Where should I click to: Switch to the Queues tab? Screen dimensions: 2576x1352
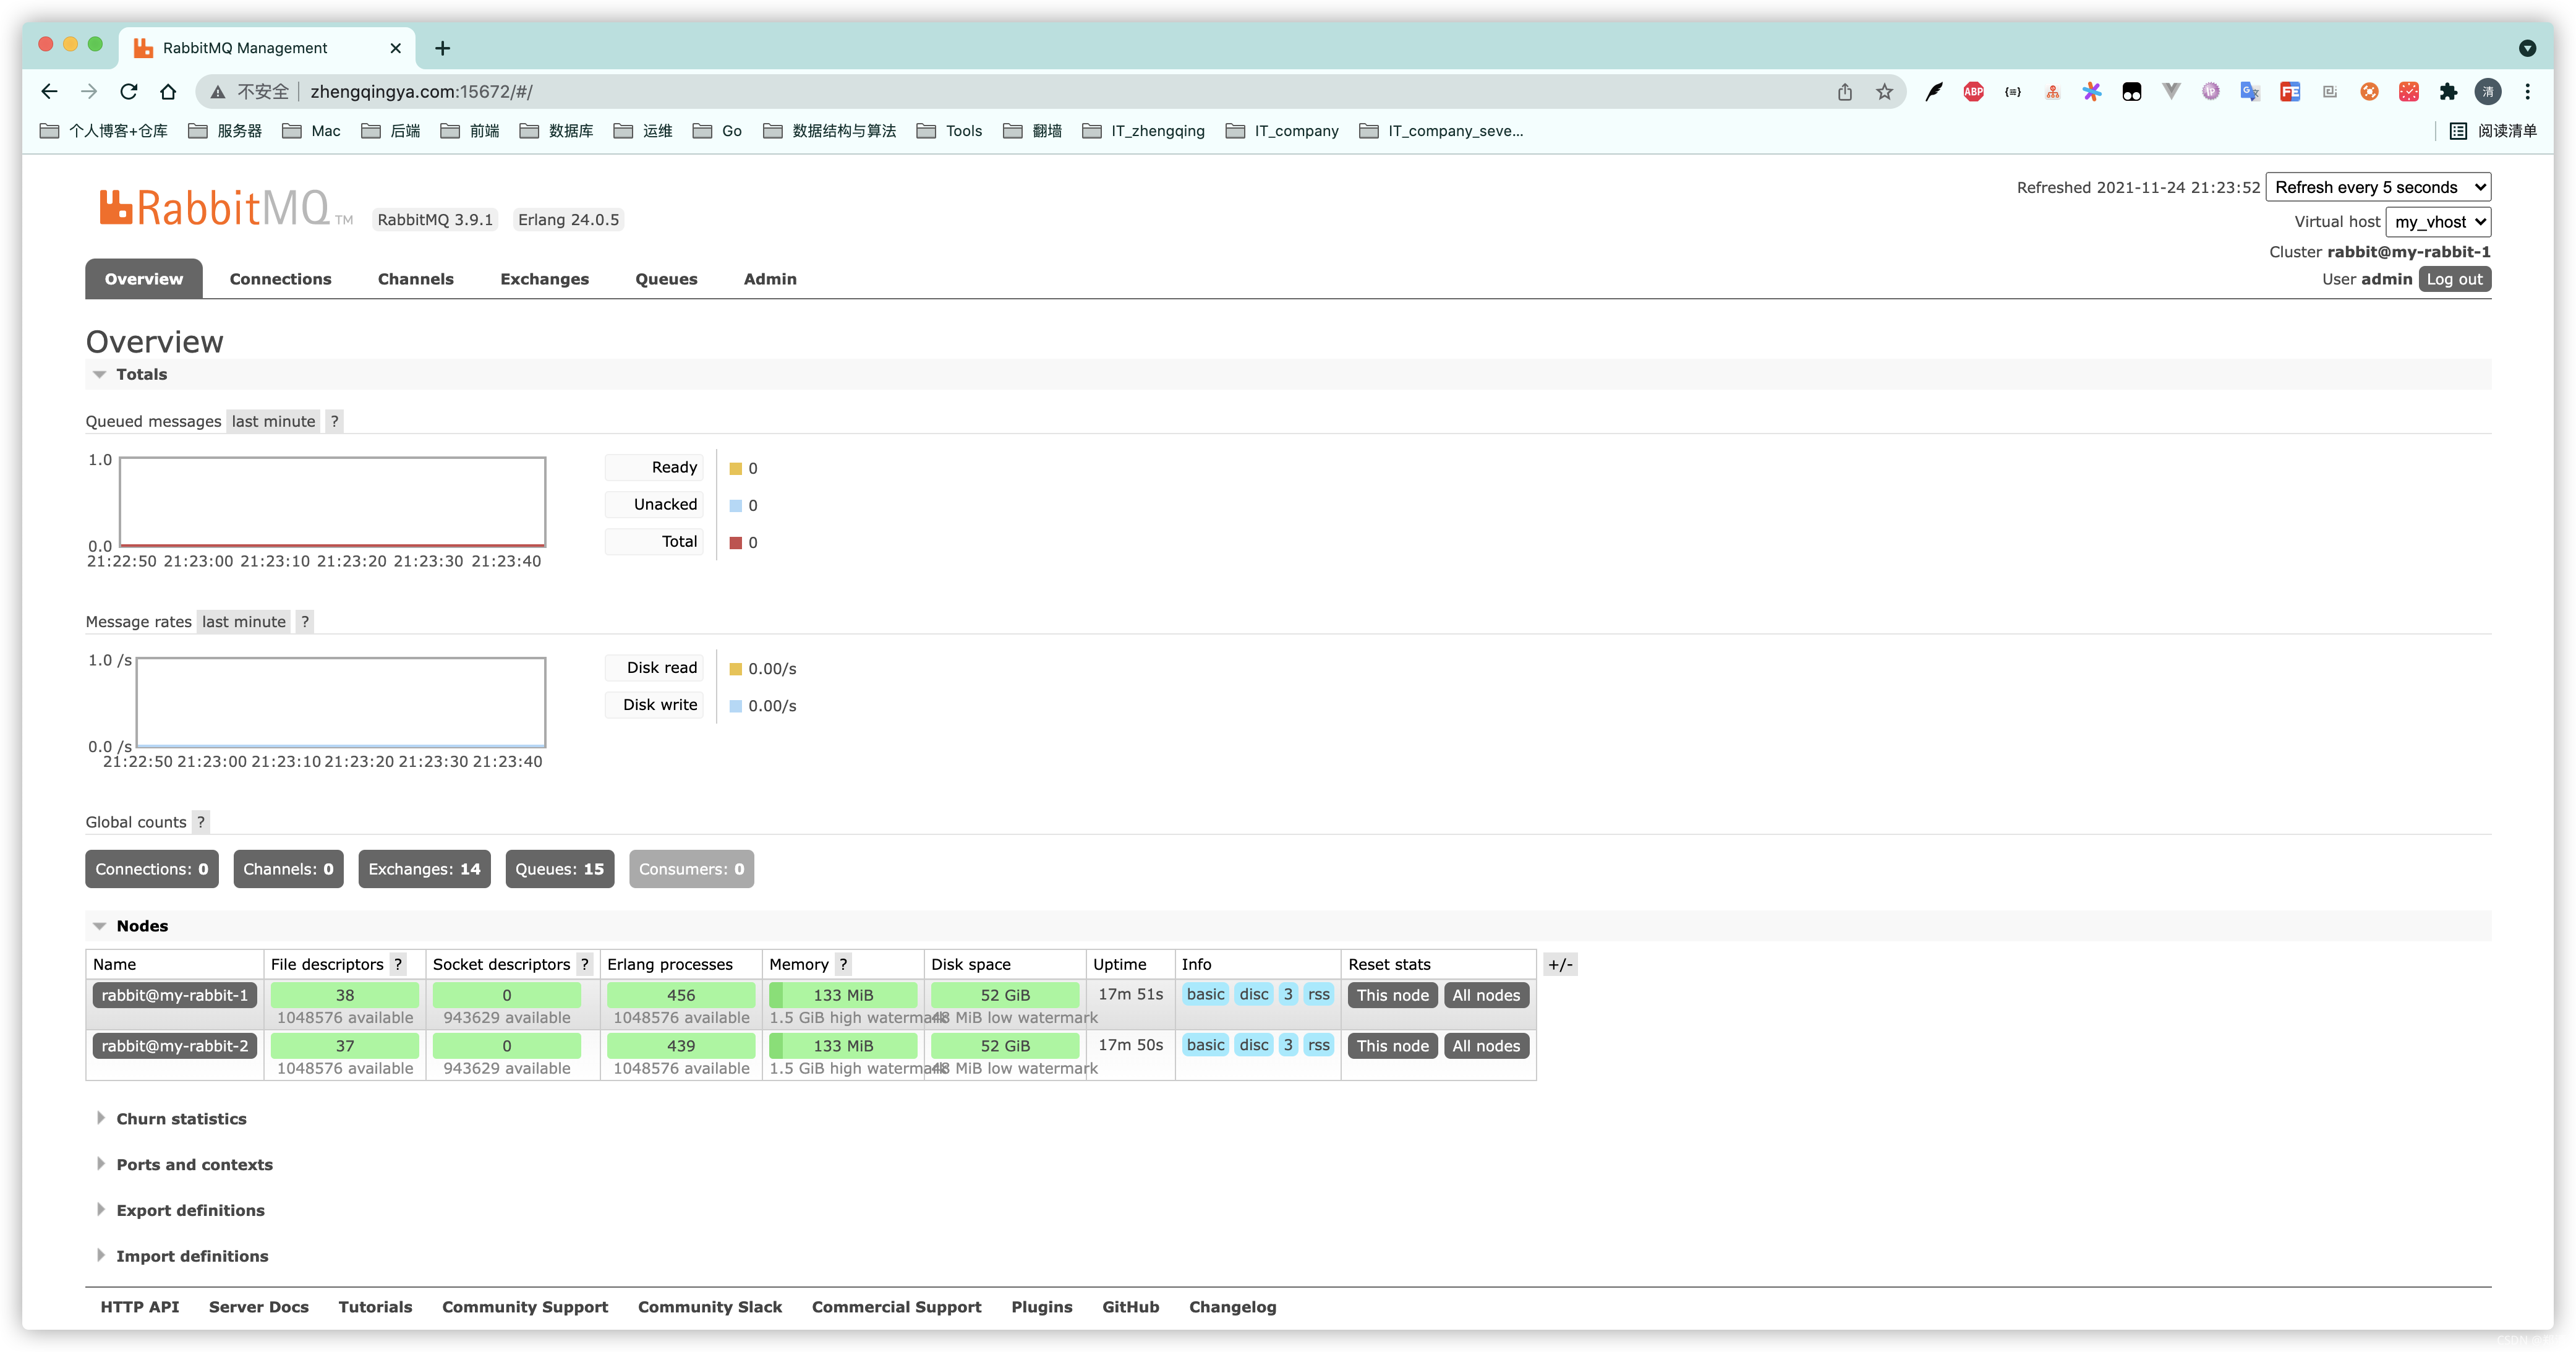click(x=666, y=279)
